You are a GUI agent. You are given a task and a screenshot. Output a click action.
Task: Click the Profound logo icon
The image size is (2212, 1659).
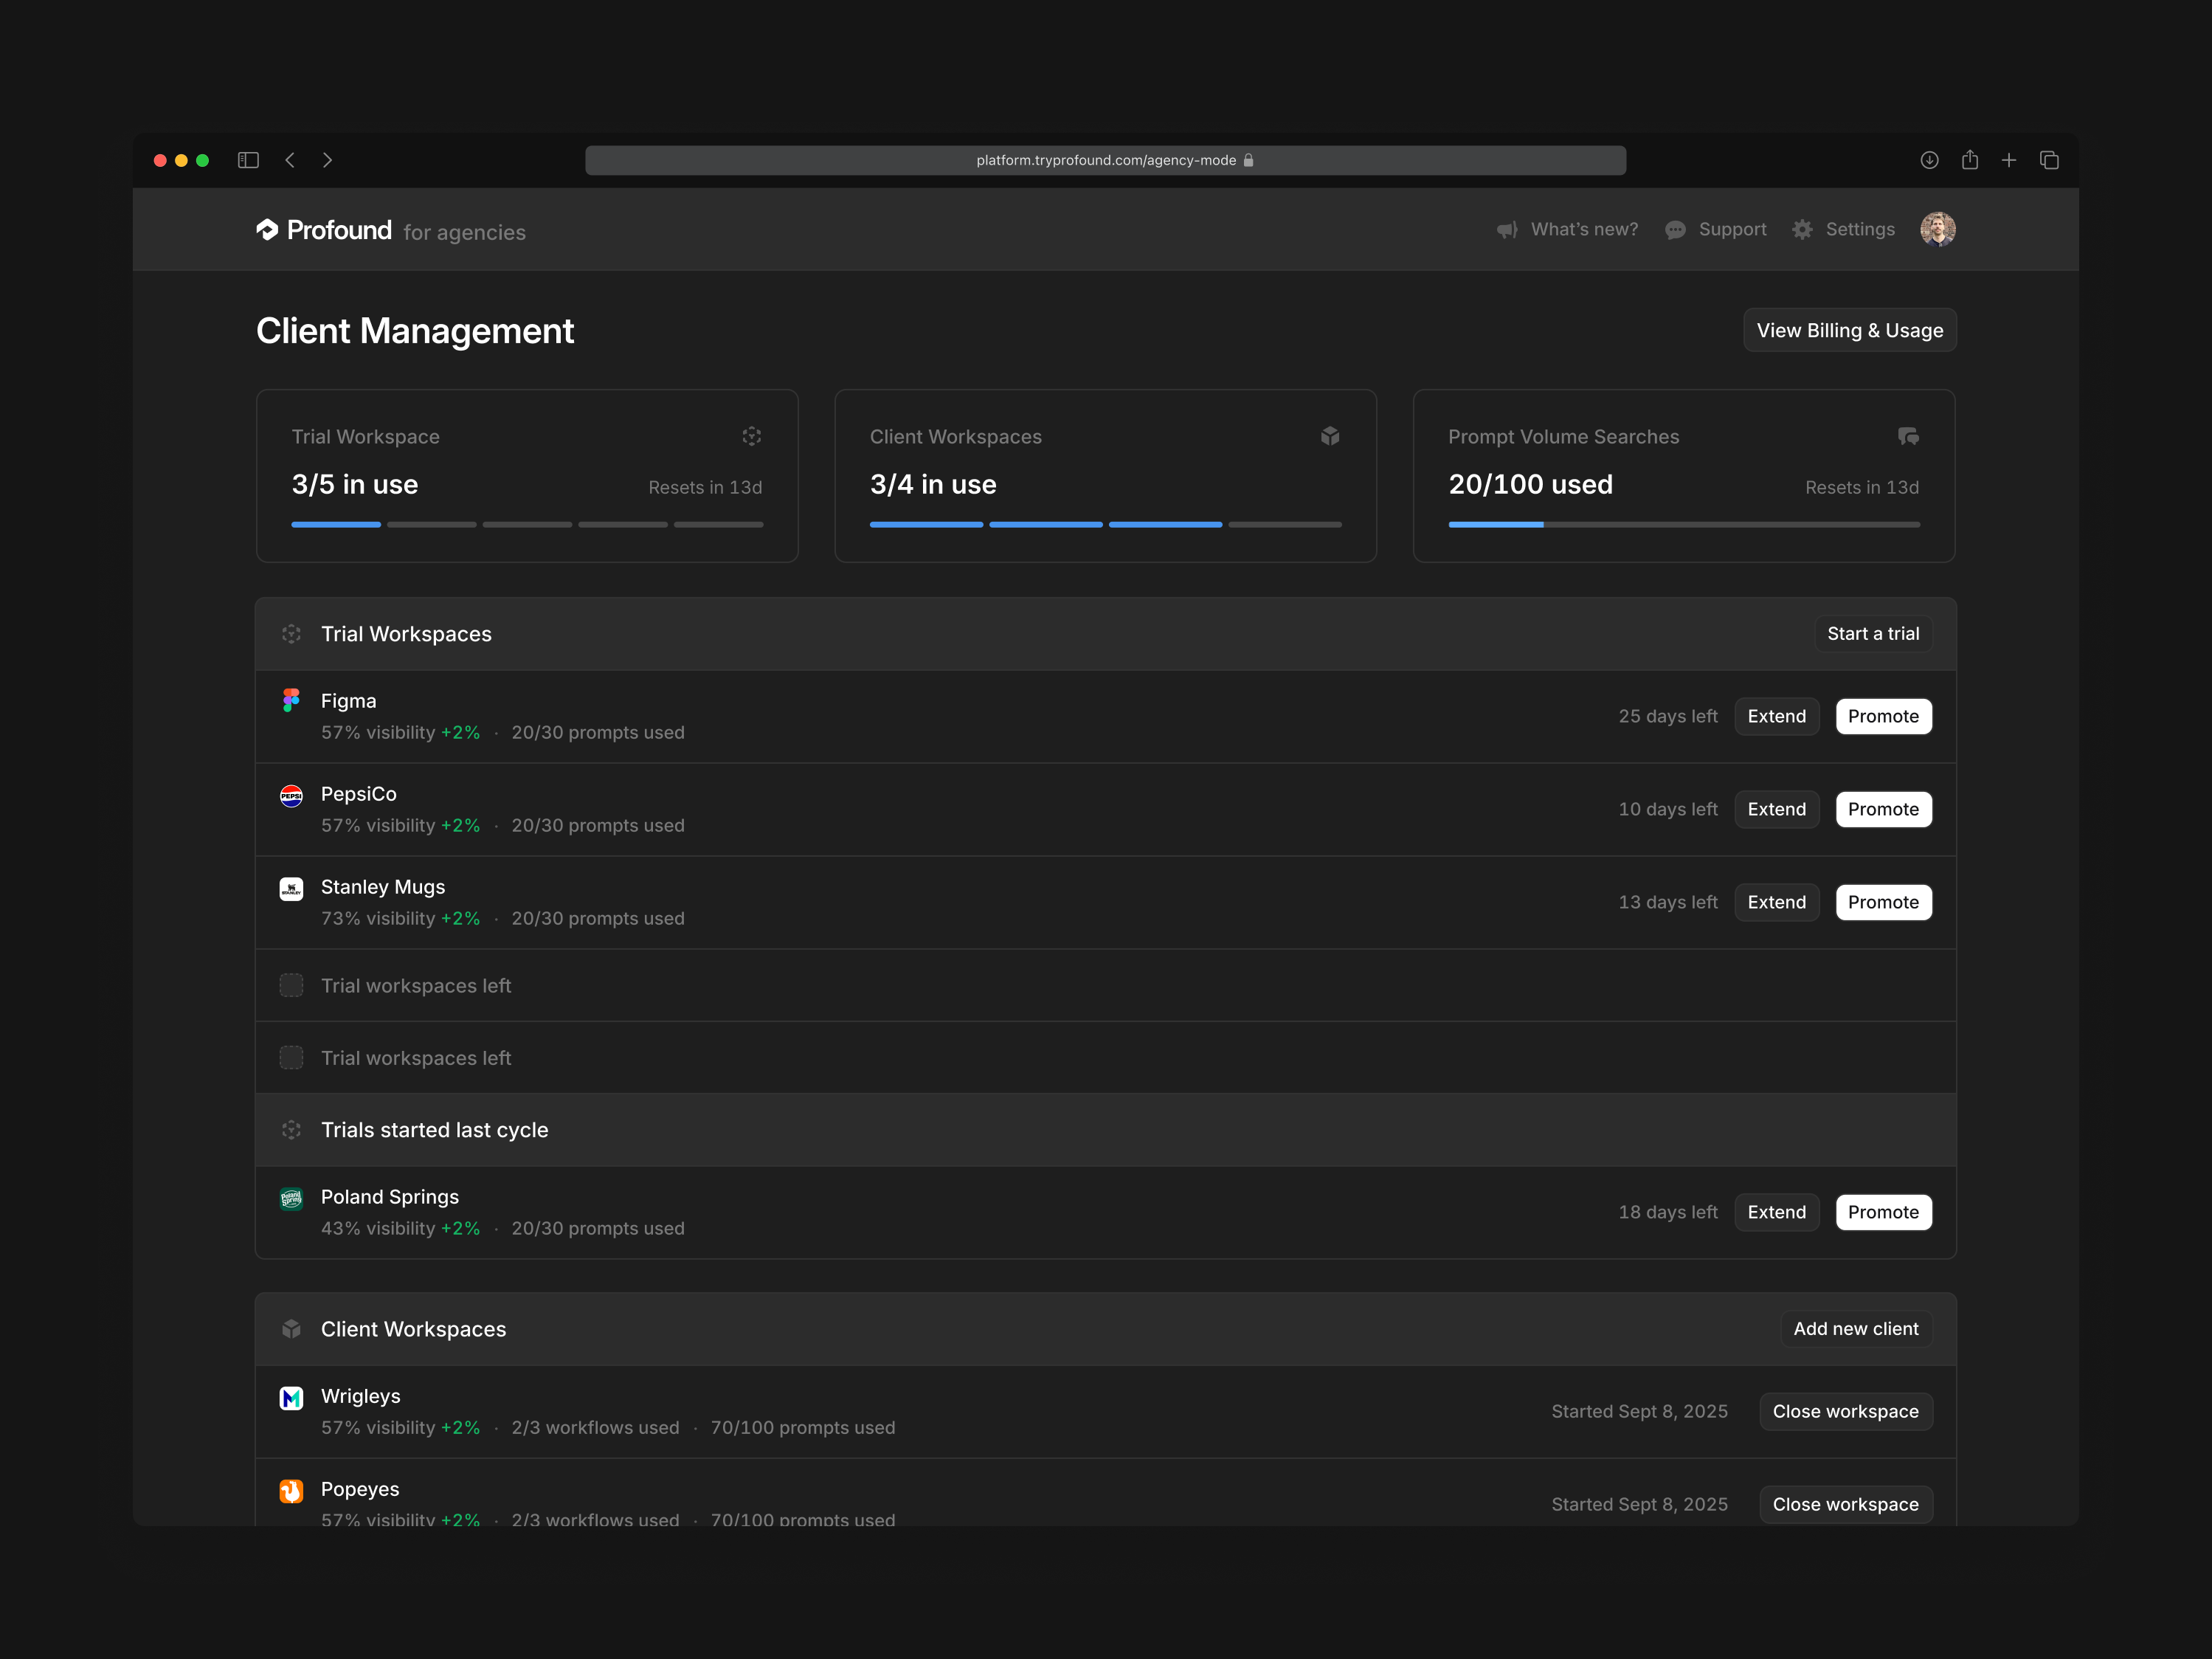pyautogui.click(x=267, y=230)
